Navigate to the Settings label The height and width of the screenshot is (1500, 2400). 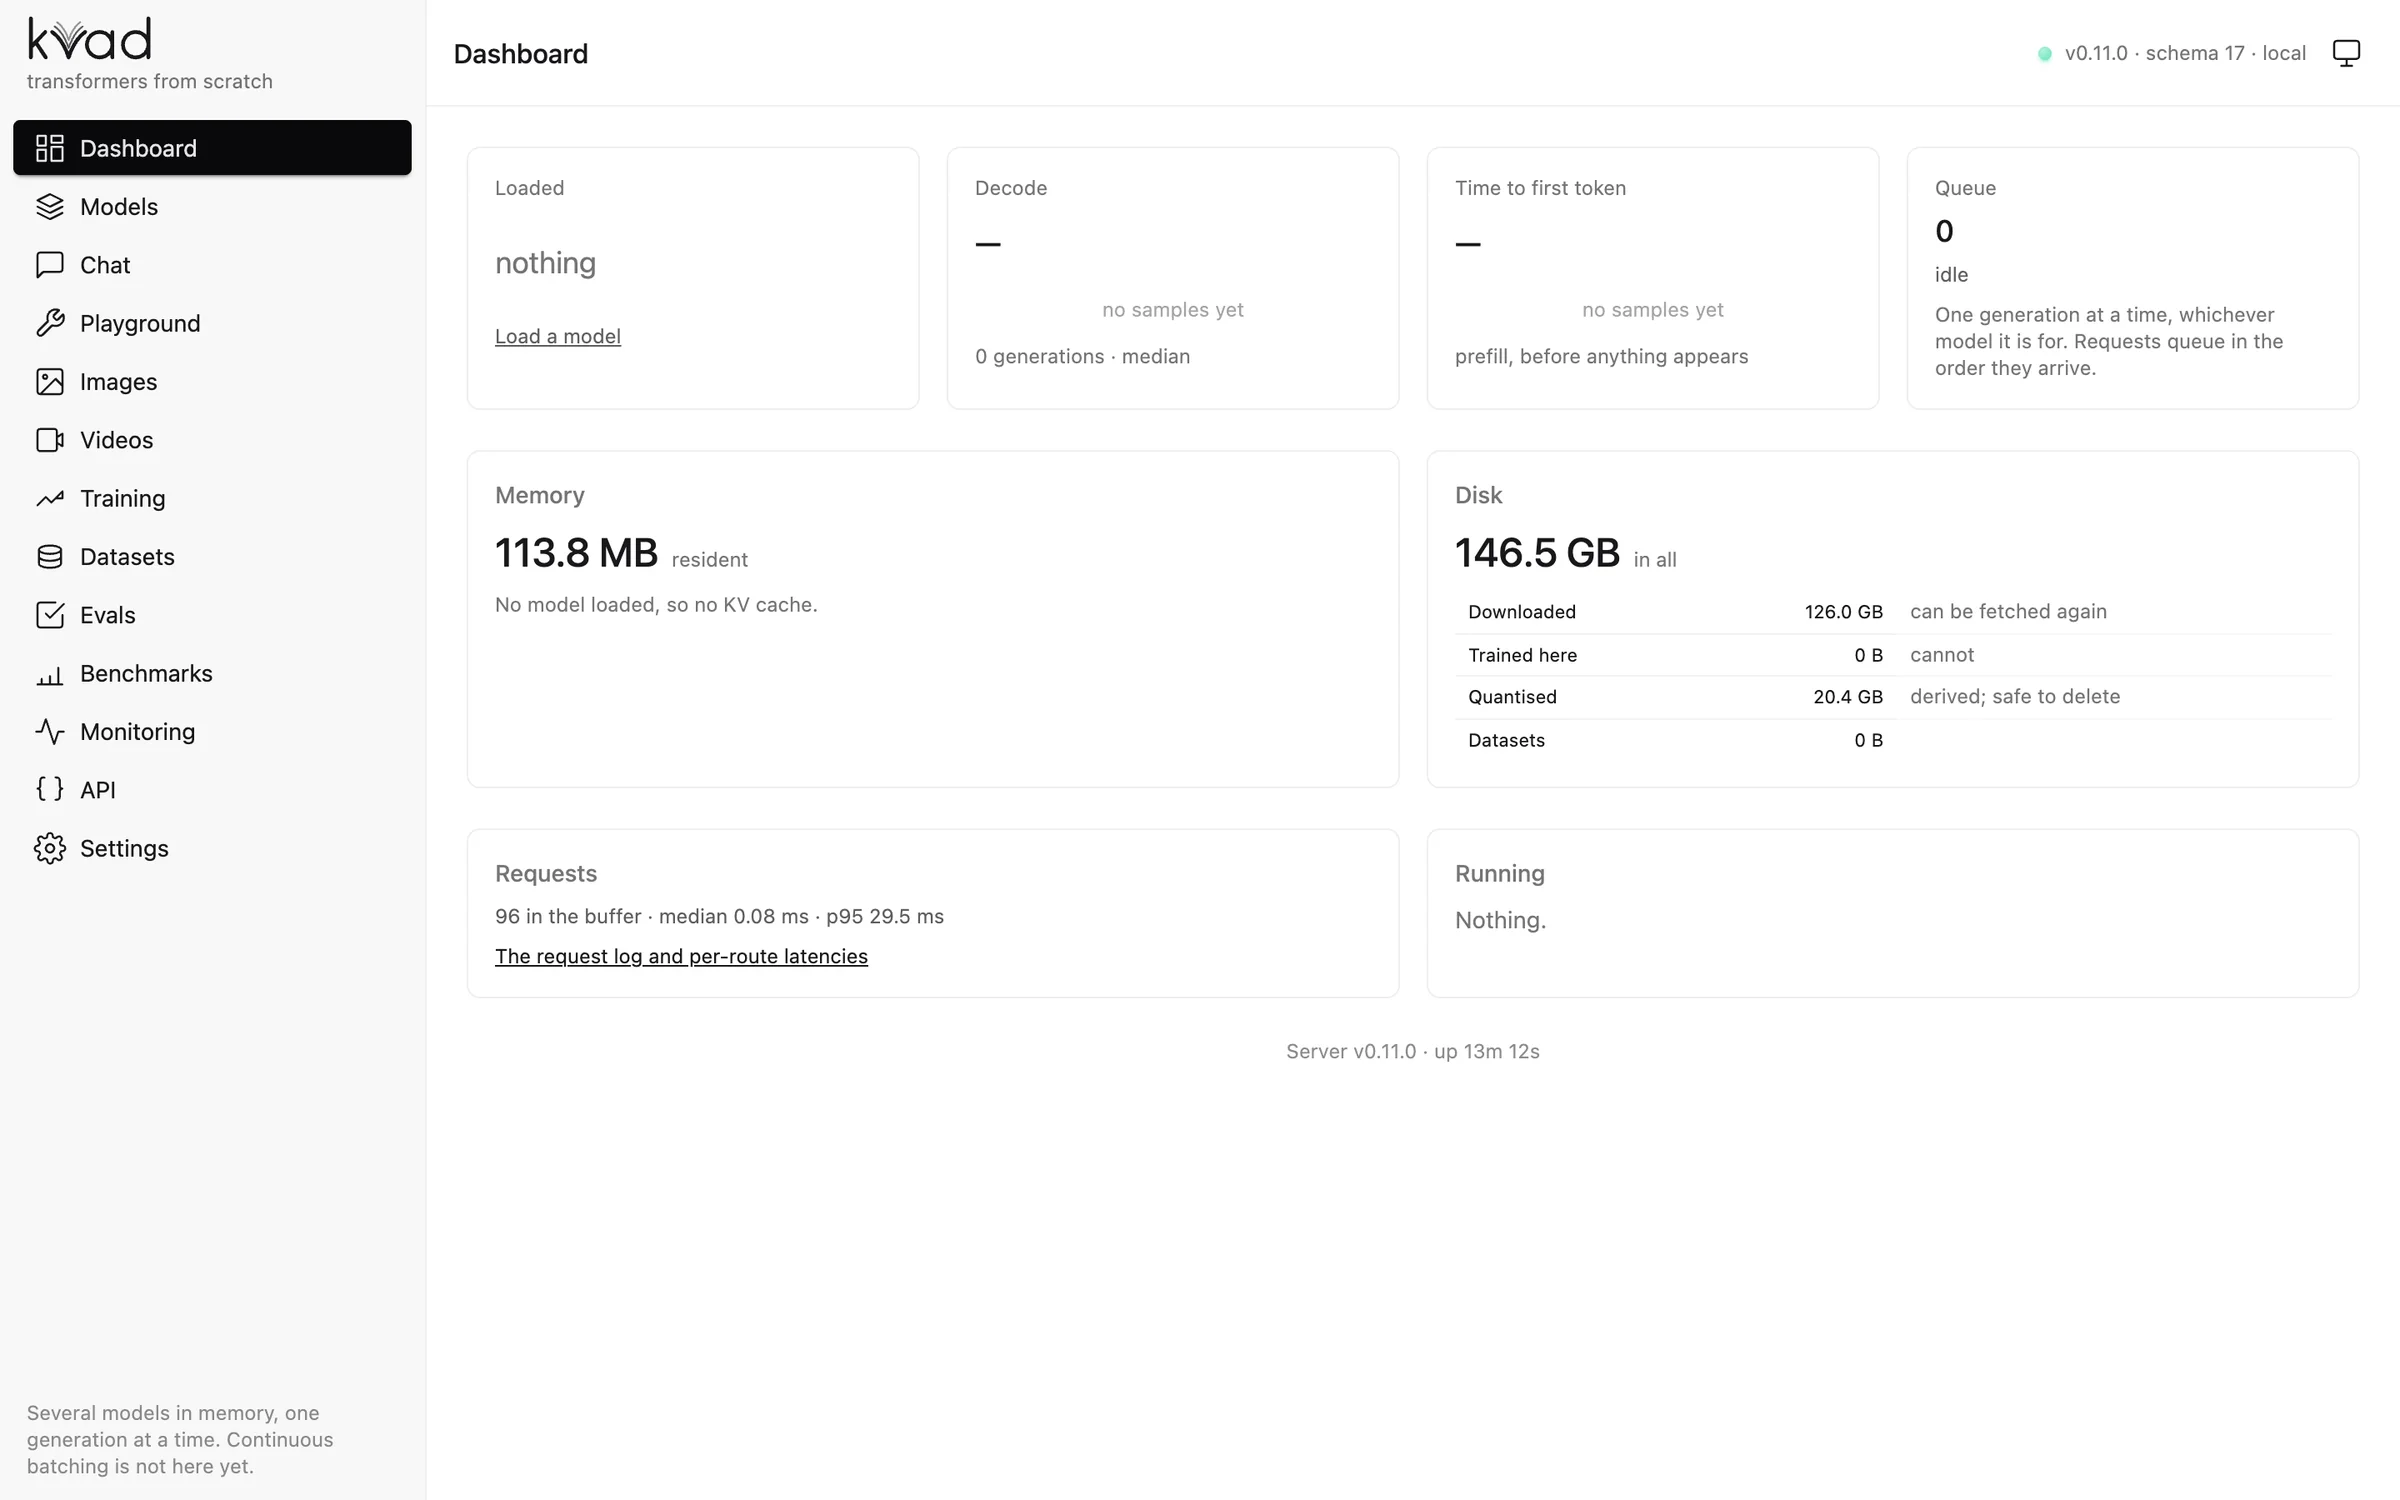pos(124,848)
